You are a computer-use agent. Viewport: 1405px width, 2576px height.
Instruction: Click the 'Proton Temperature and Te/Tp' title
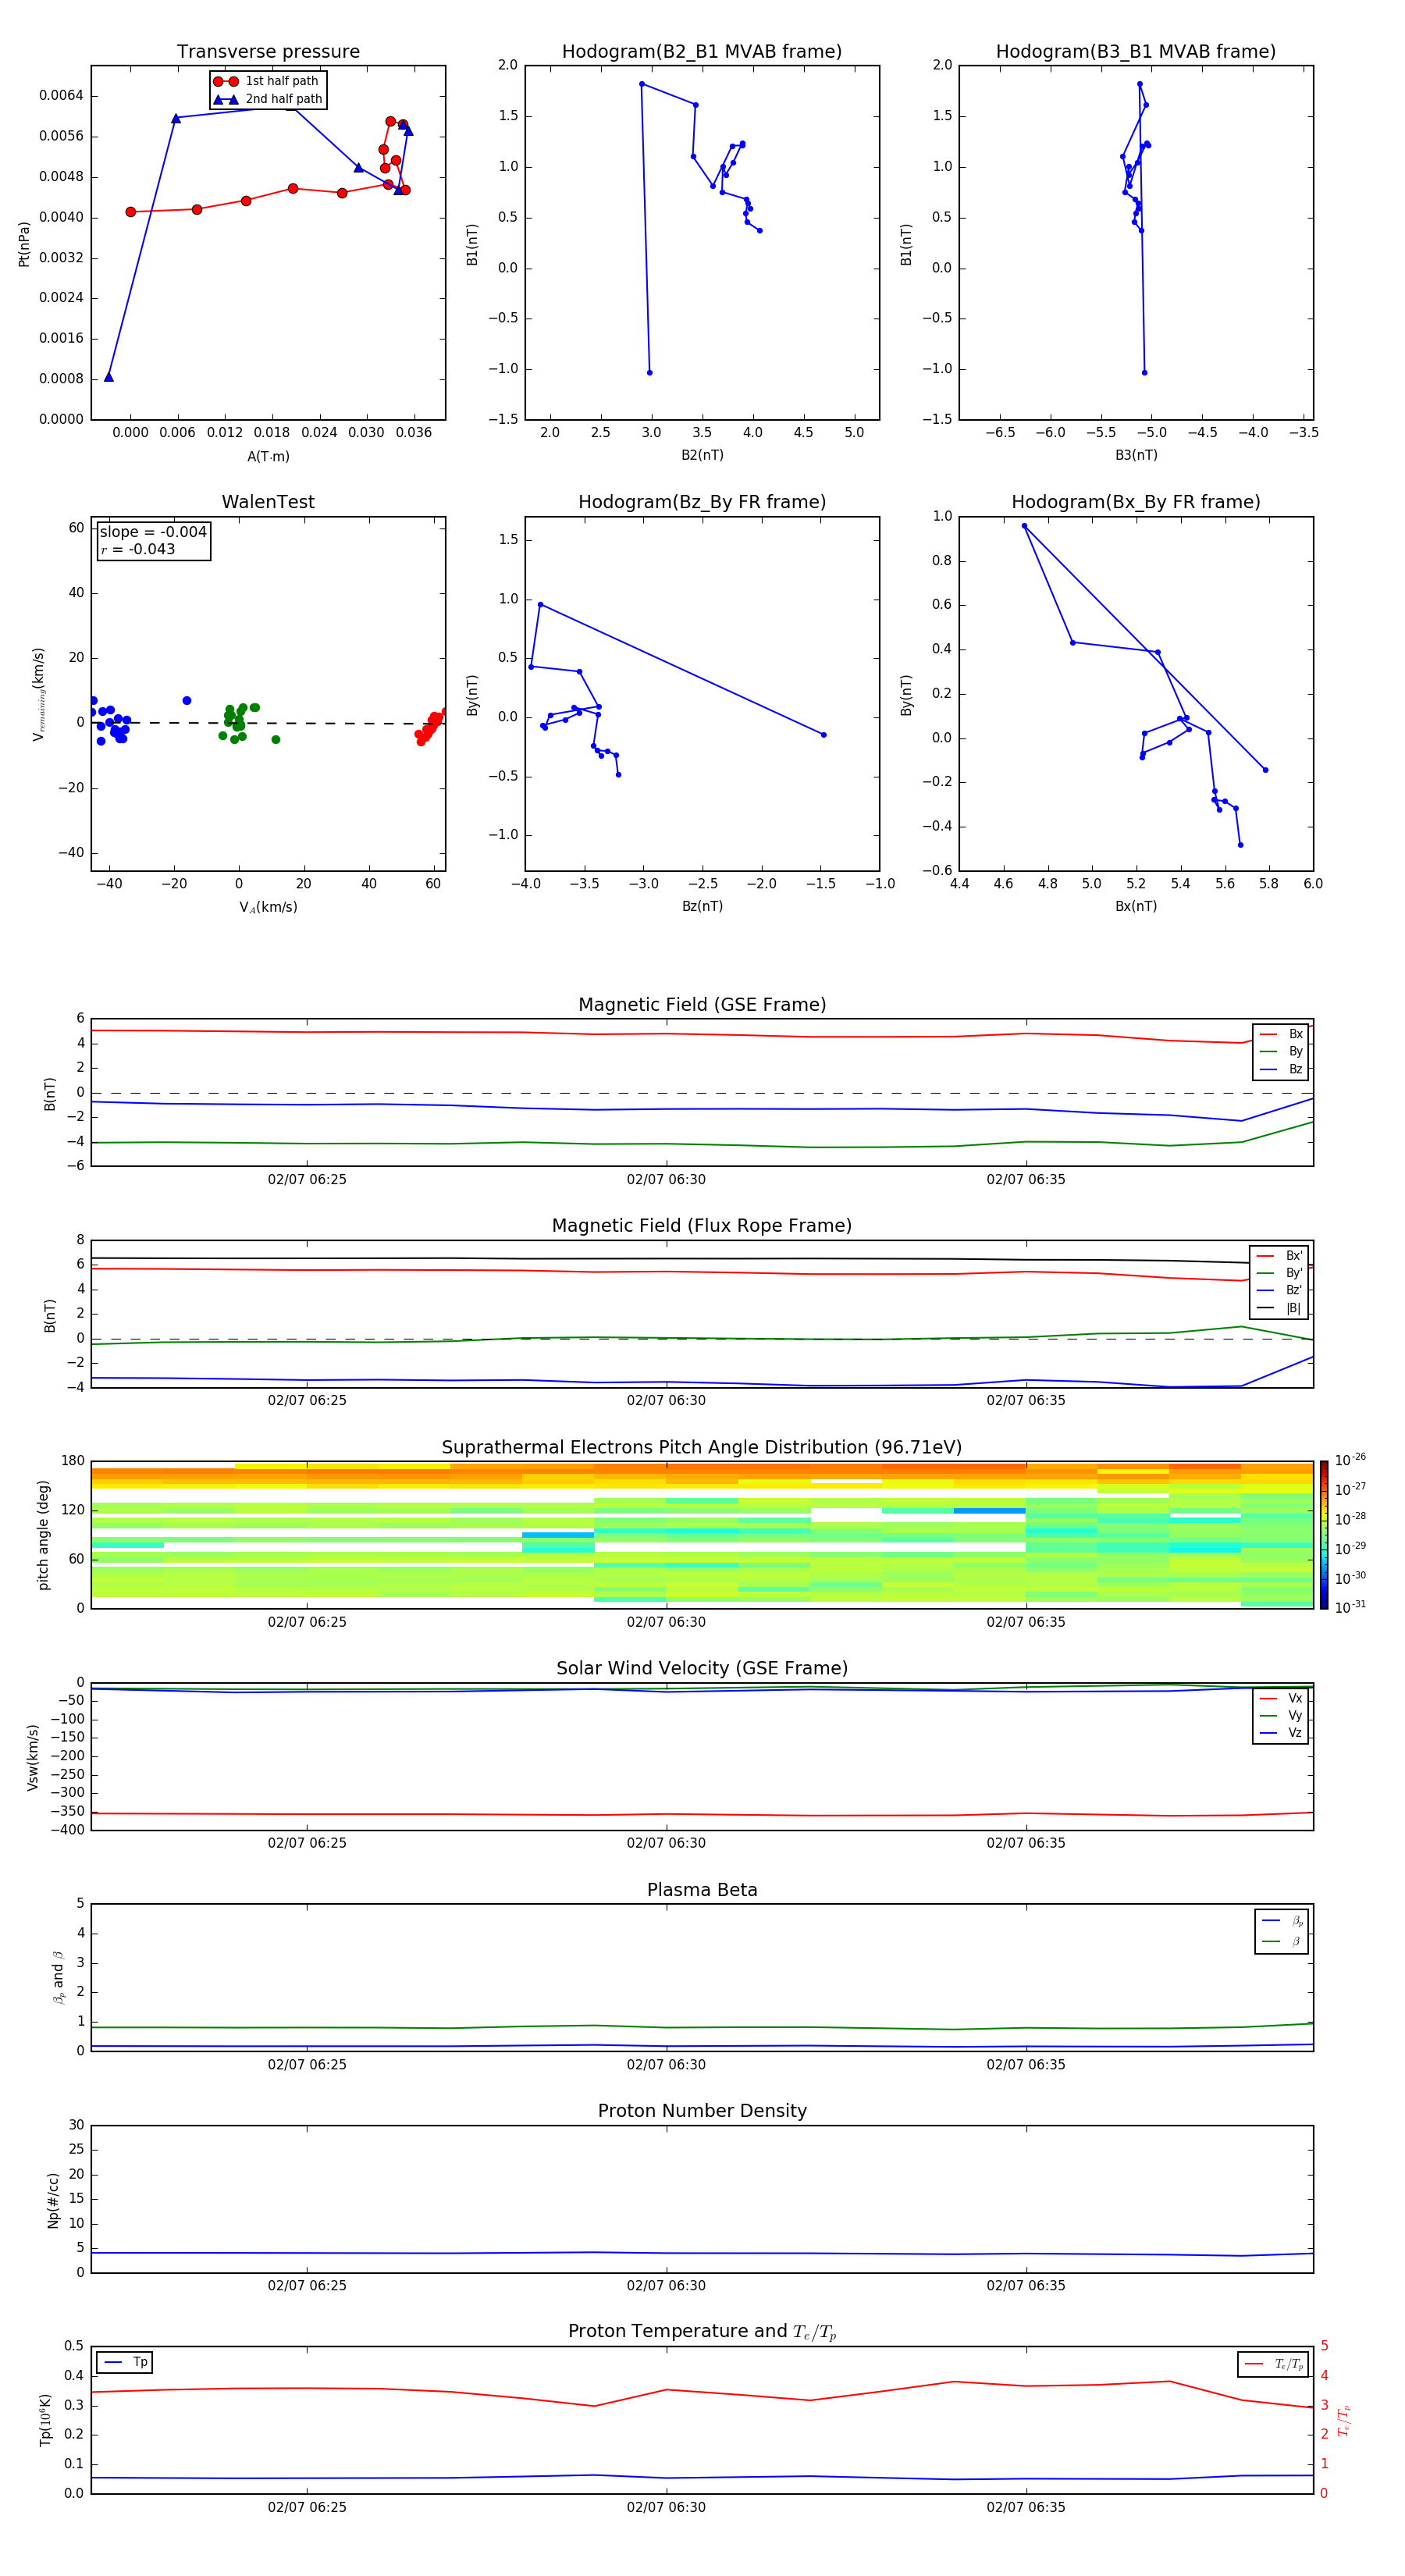pos(702,2332)
